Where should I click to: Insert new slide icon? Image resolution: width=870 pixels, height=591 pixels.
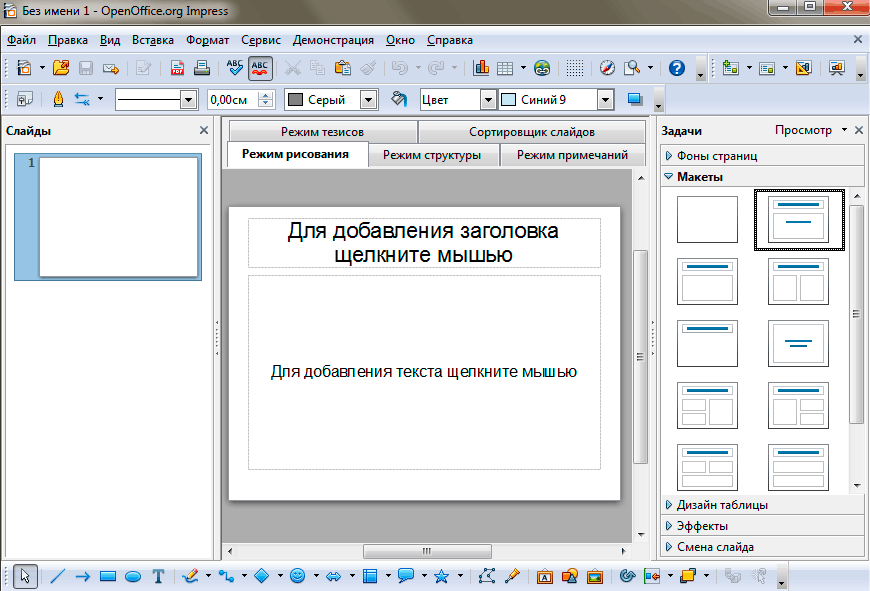coord(731,68)
